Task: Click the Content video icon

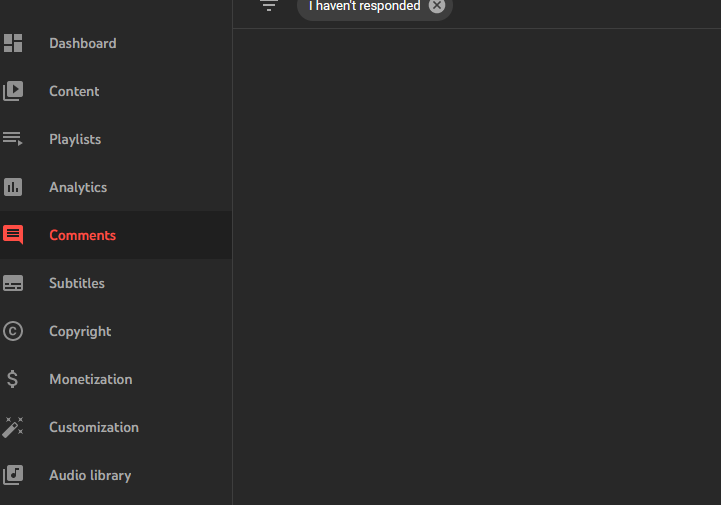Action: [x=13, y=91]
